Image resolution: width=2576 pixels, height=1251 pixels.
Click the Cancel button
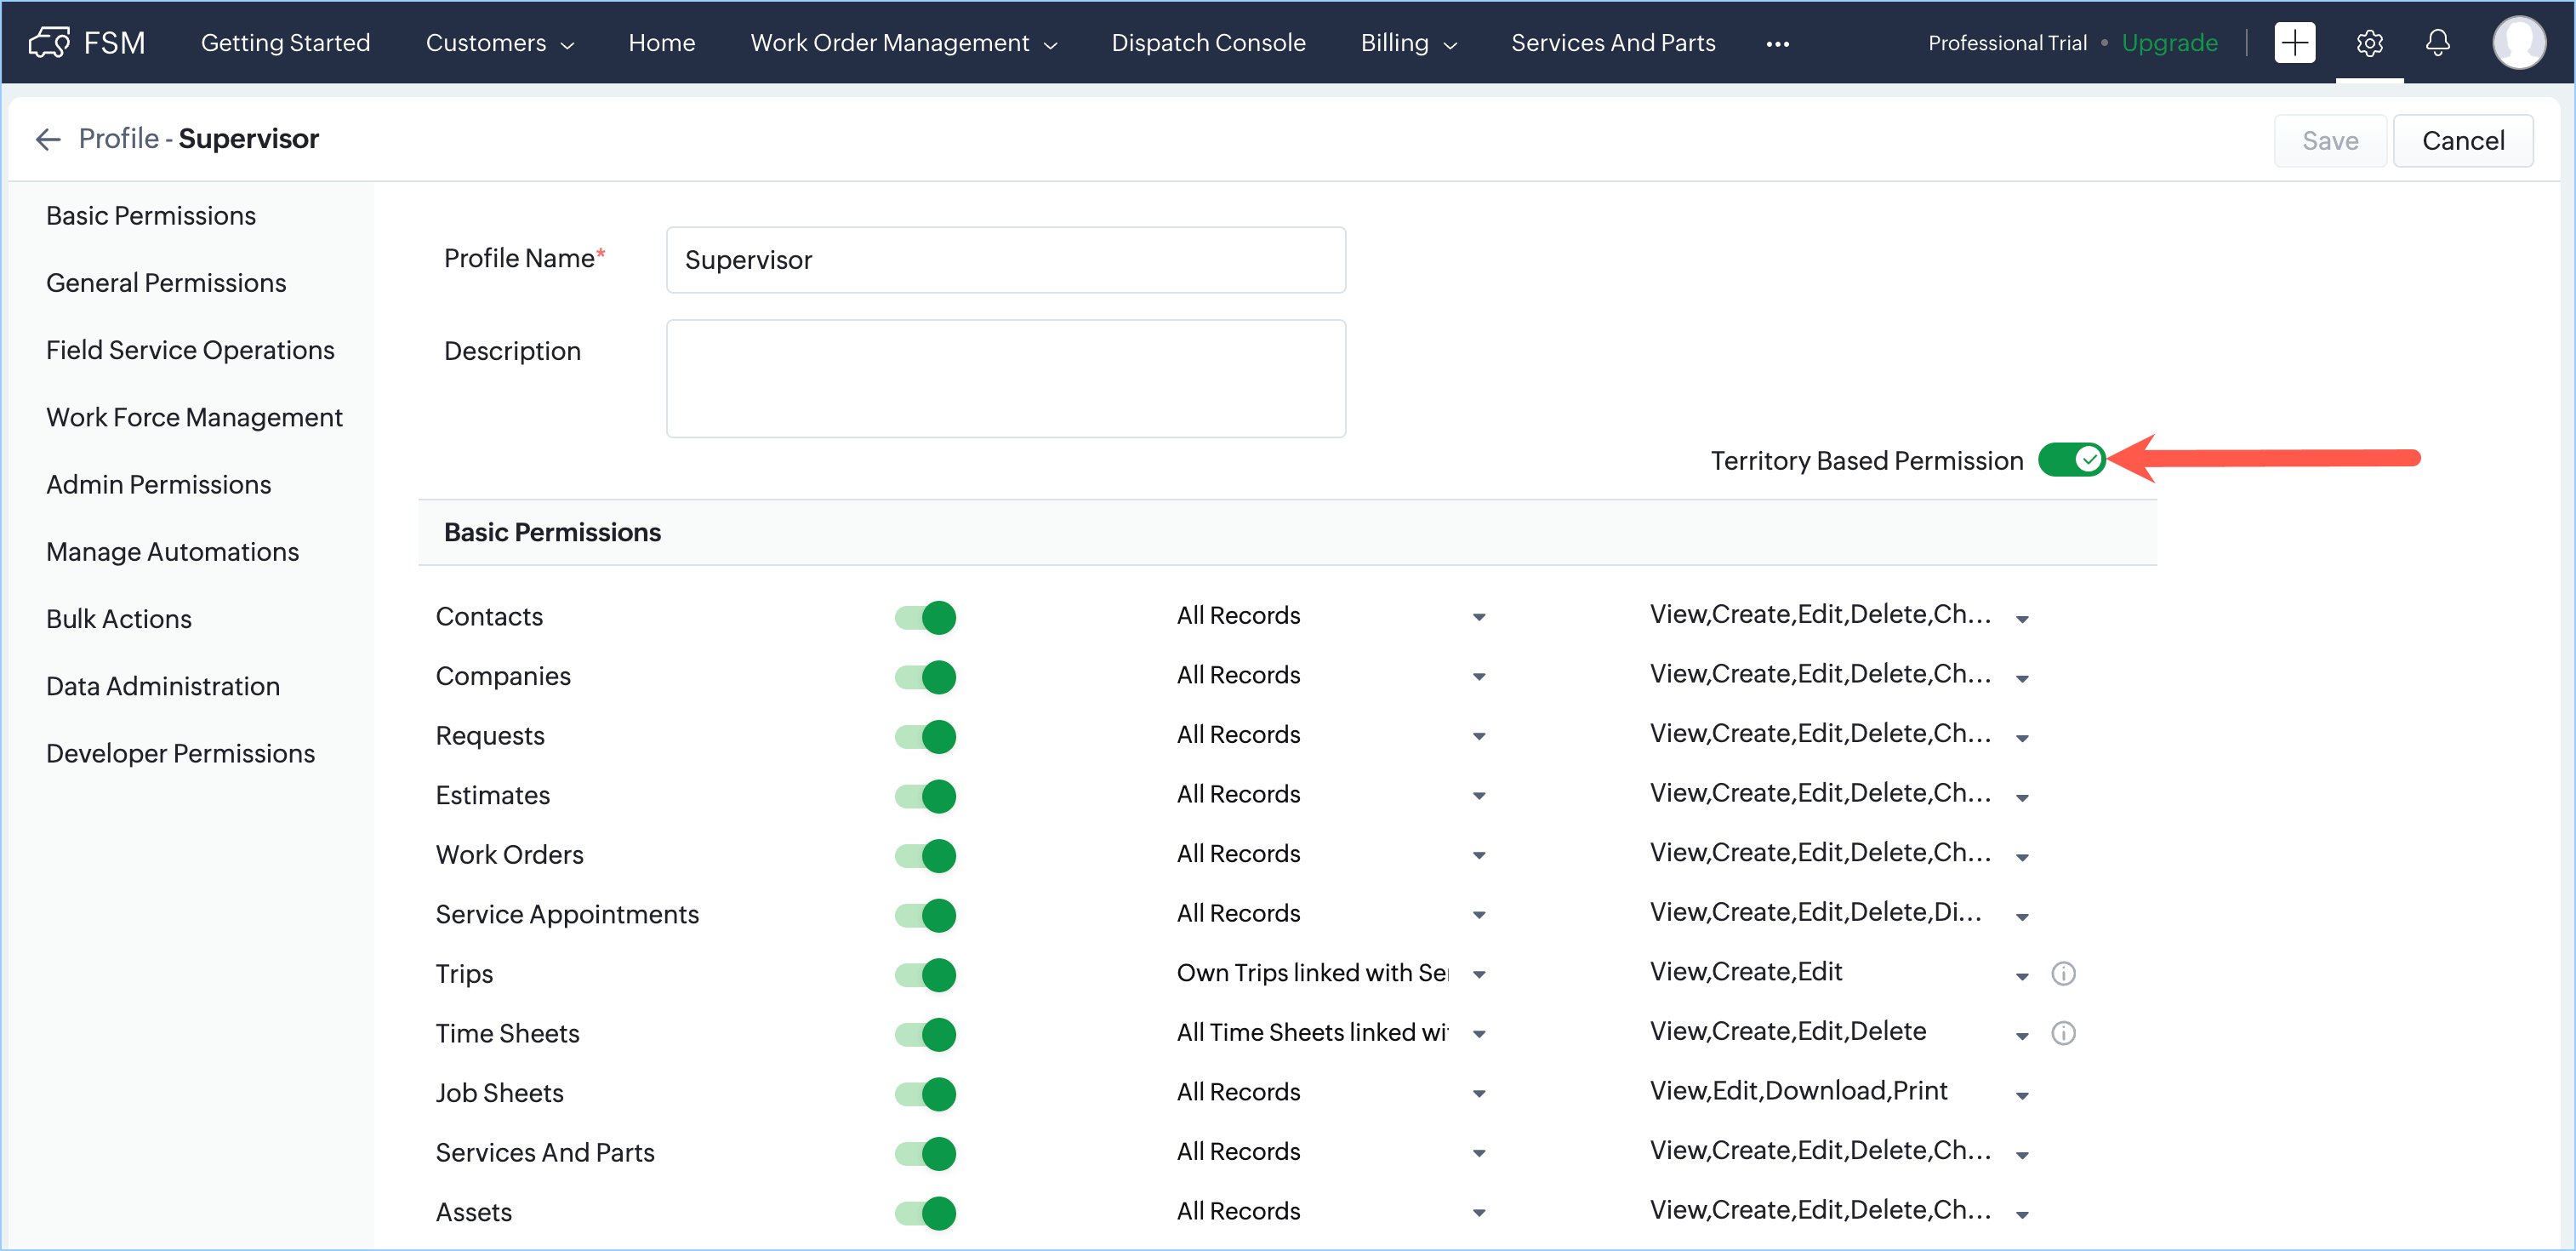[x=2462, y=141]
